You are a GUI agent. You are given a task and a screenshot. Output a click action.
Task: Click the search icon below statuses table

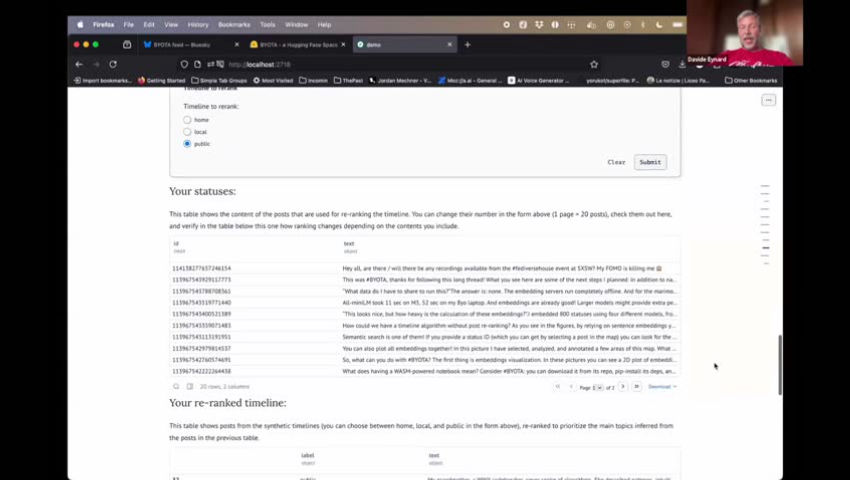pyautogui.click(x=176, y=386)
